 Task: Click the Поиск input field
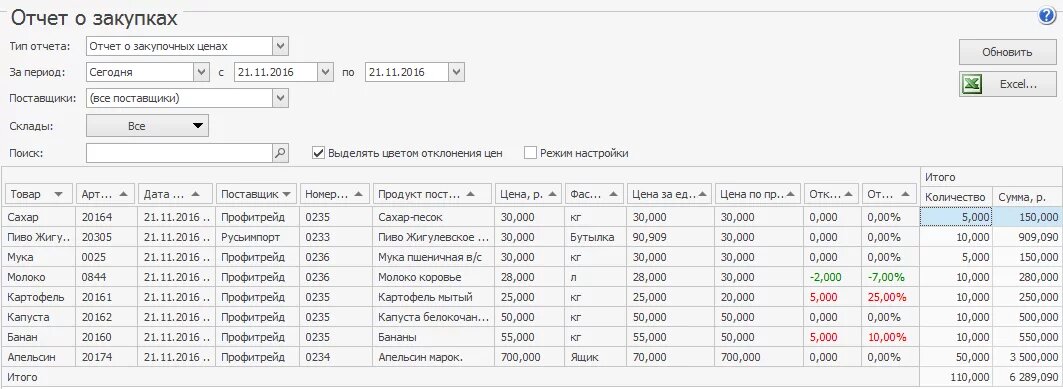tap(179, 153)
